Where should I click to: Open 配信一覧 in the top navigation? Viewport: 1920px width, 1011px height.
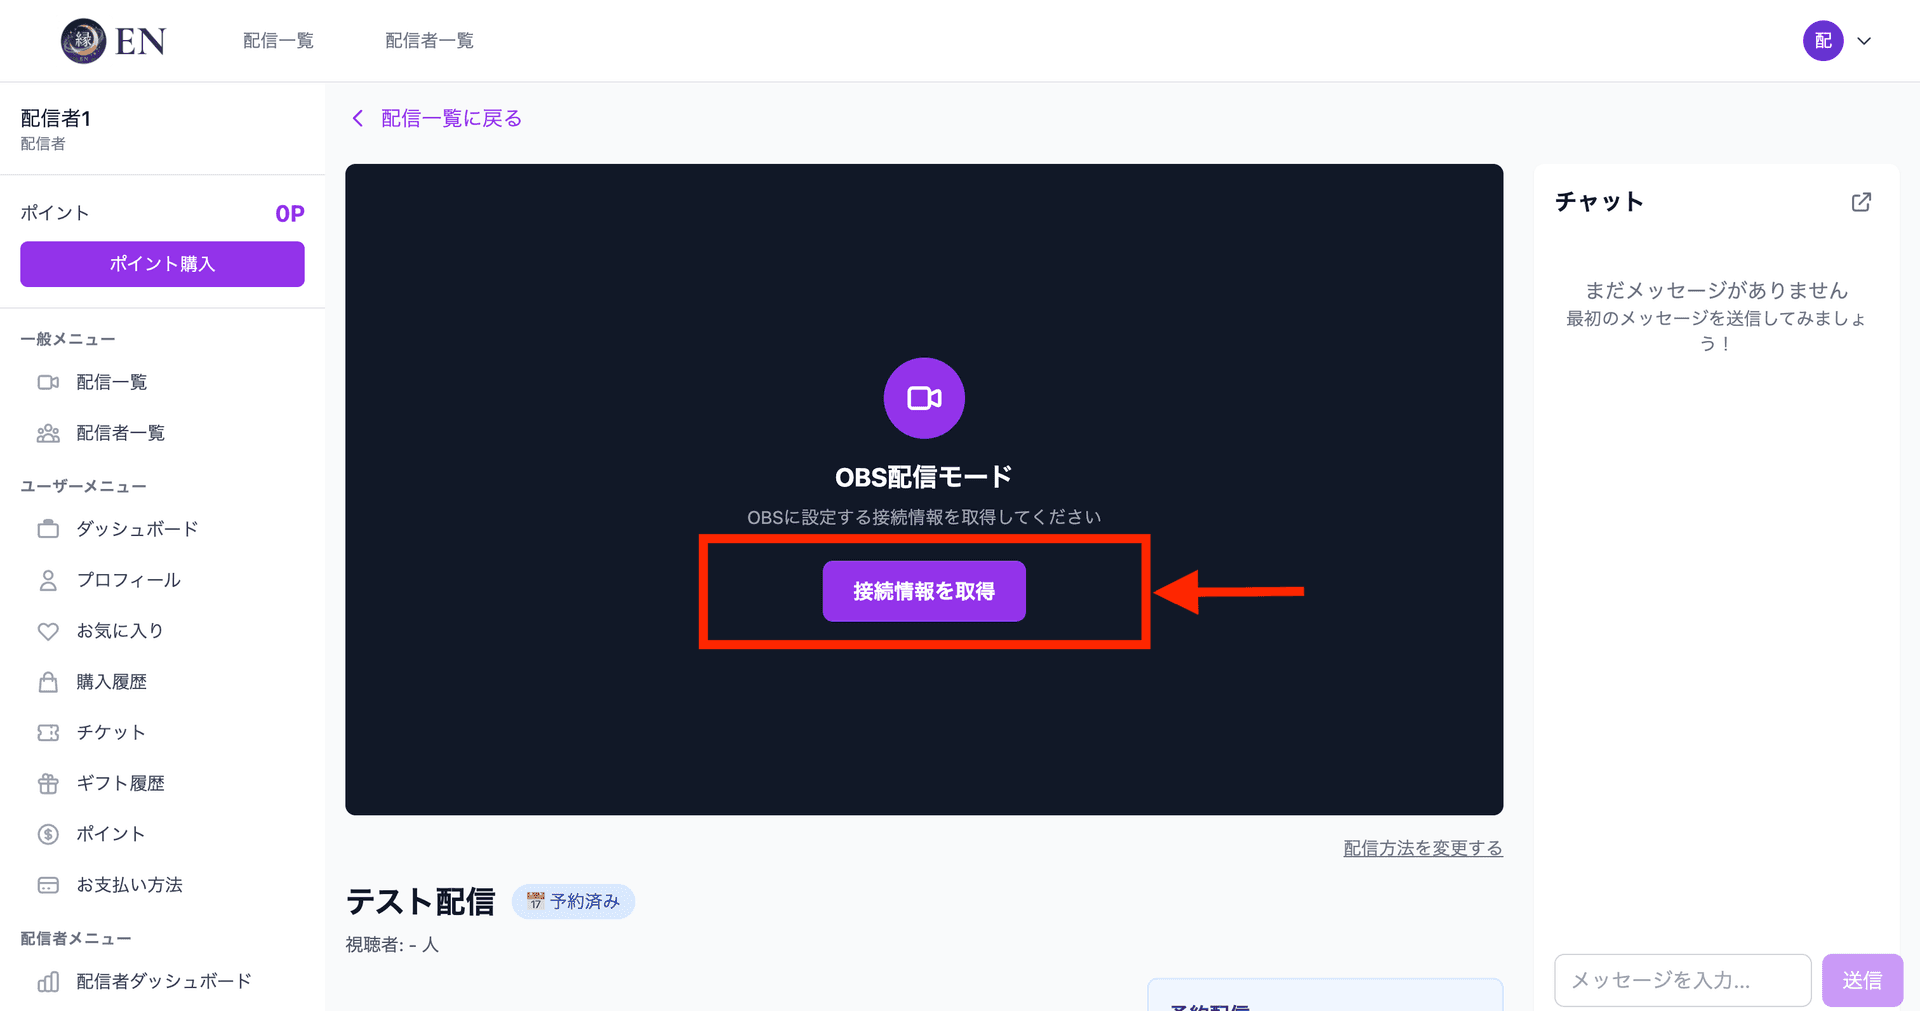pyautogui.click(x=278, y=41)
